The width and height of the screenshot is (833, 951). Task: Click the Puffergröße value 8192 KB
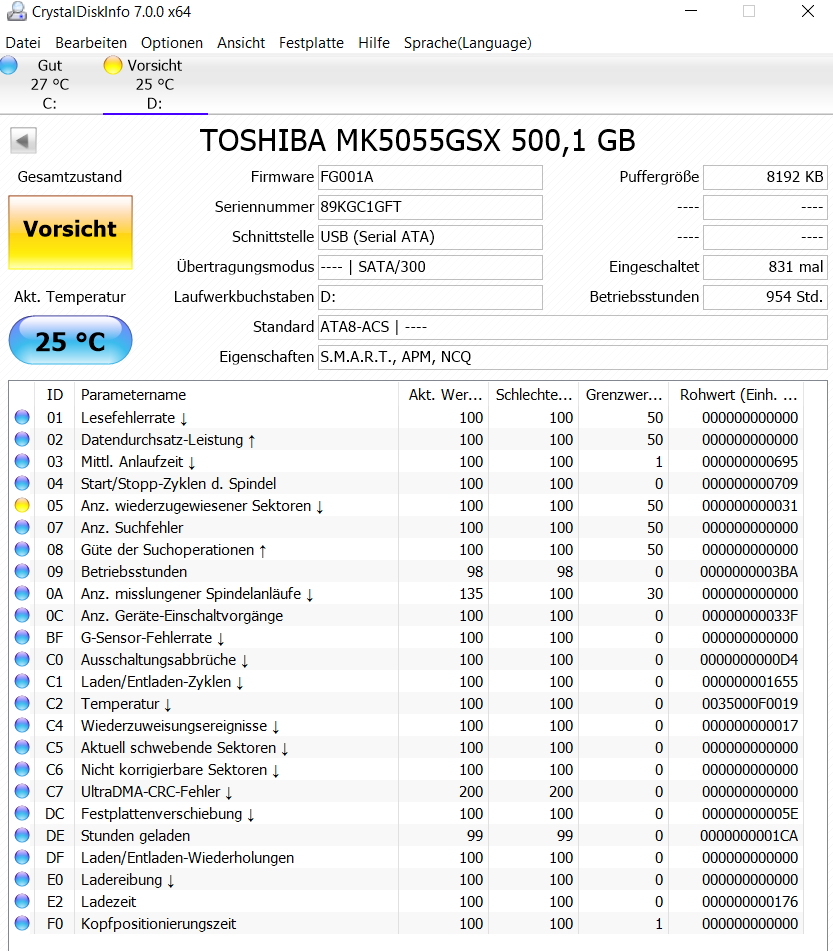[765, 177]
